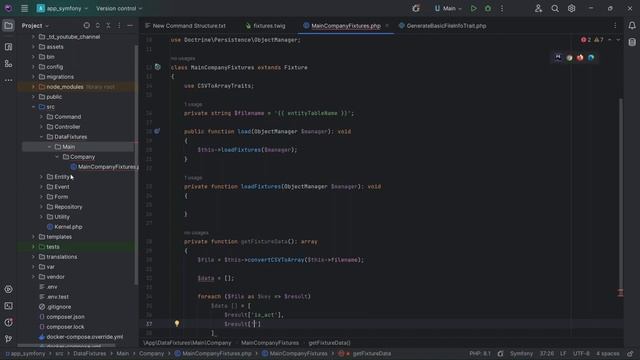Open the Terminal tool window

click(8, 306)
